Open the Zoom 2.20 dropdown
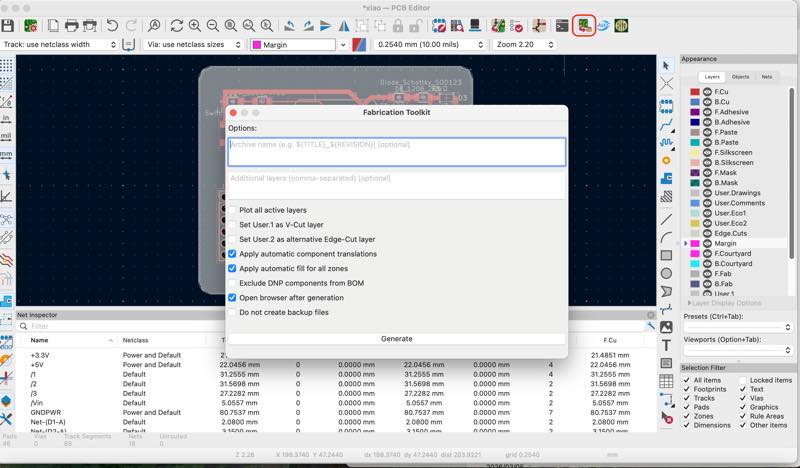Screen dimensions: 800x468 [x=524, y=44]
